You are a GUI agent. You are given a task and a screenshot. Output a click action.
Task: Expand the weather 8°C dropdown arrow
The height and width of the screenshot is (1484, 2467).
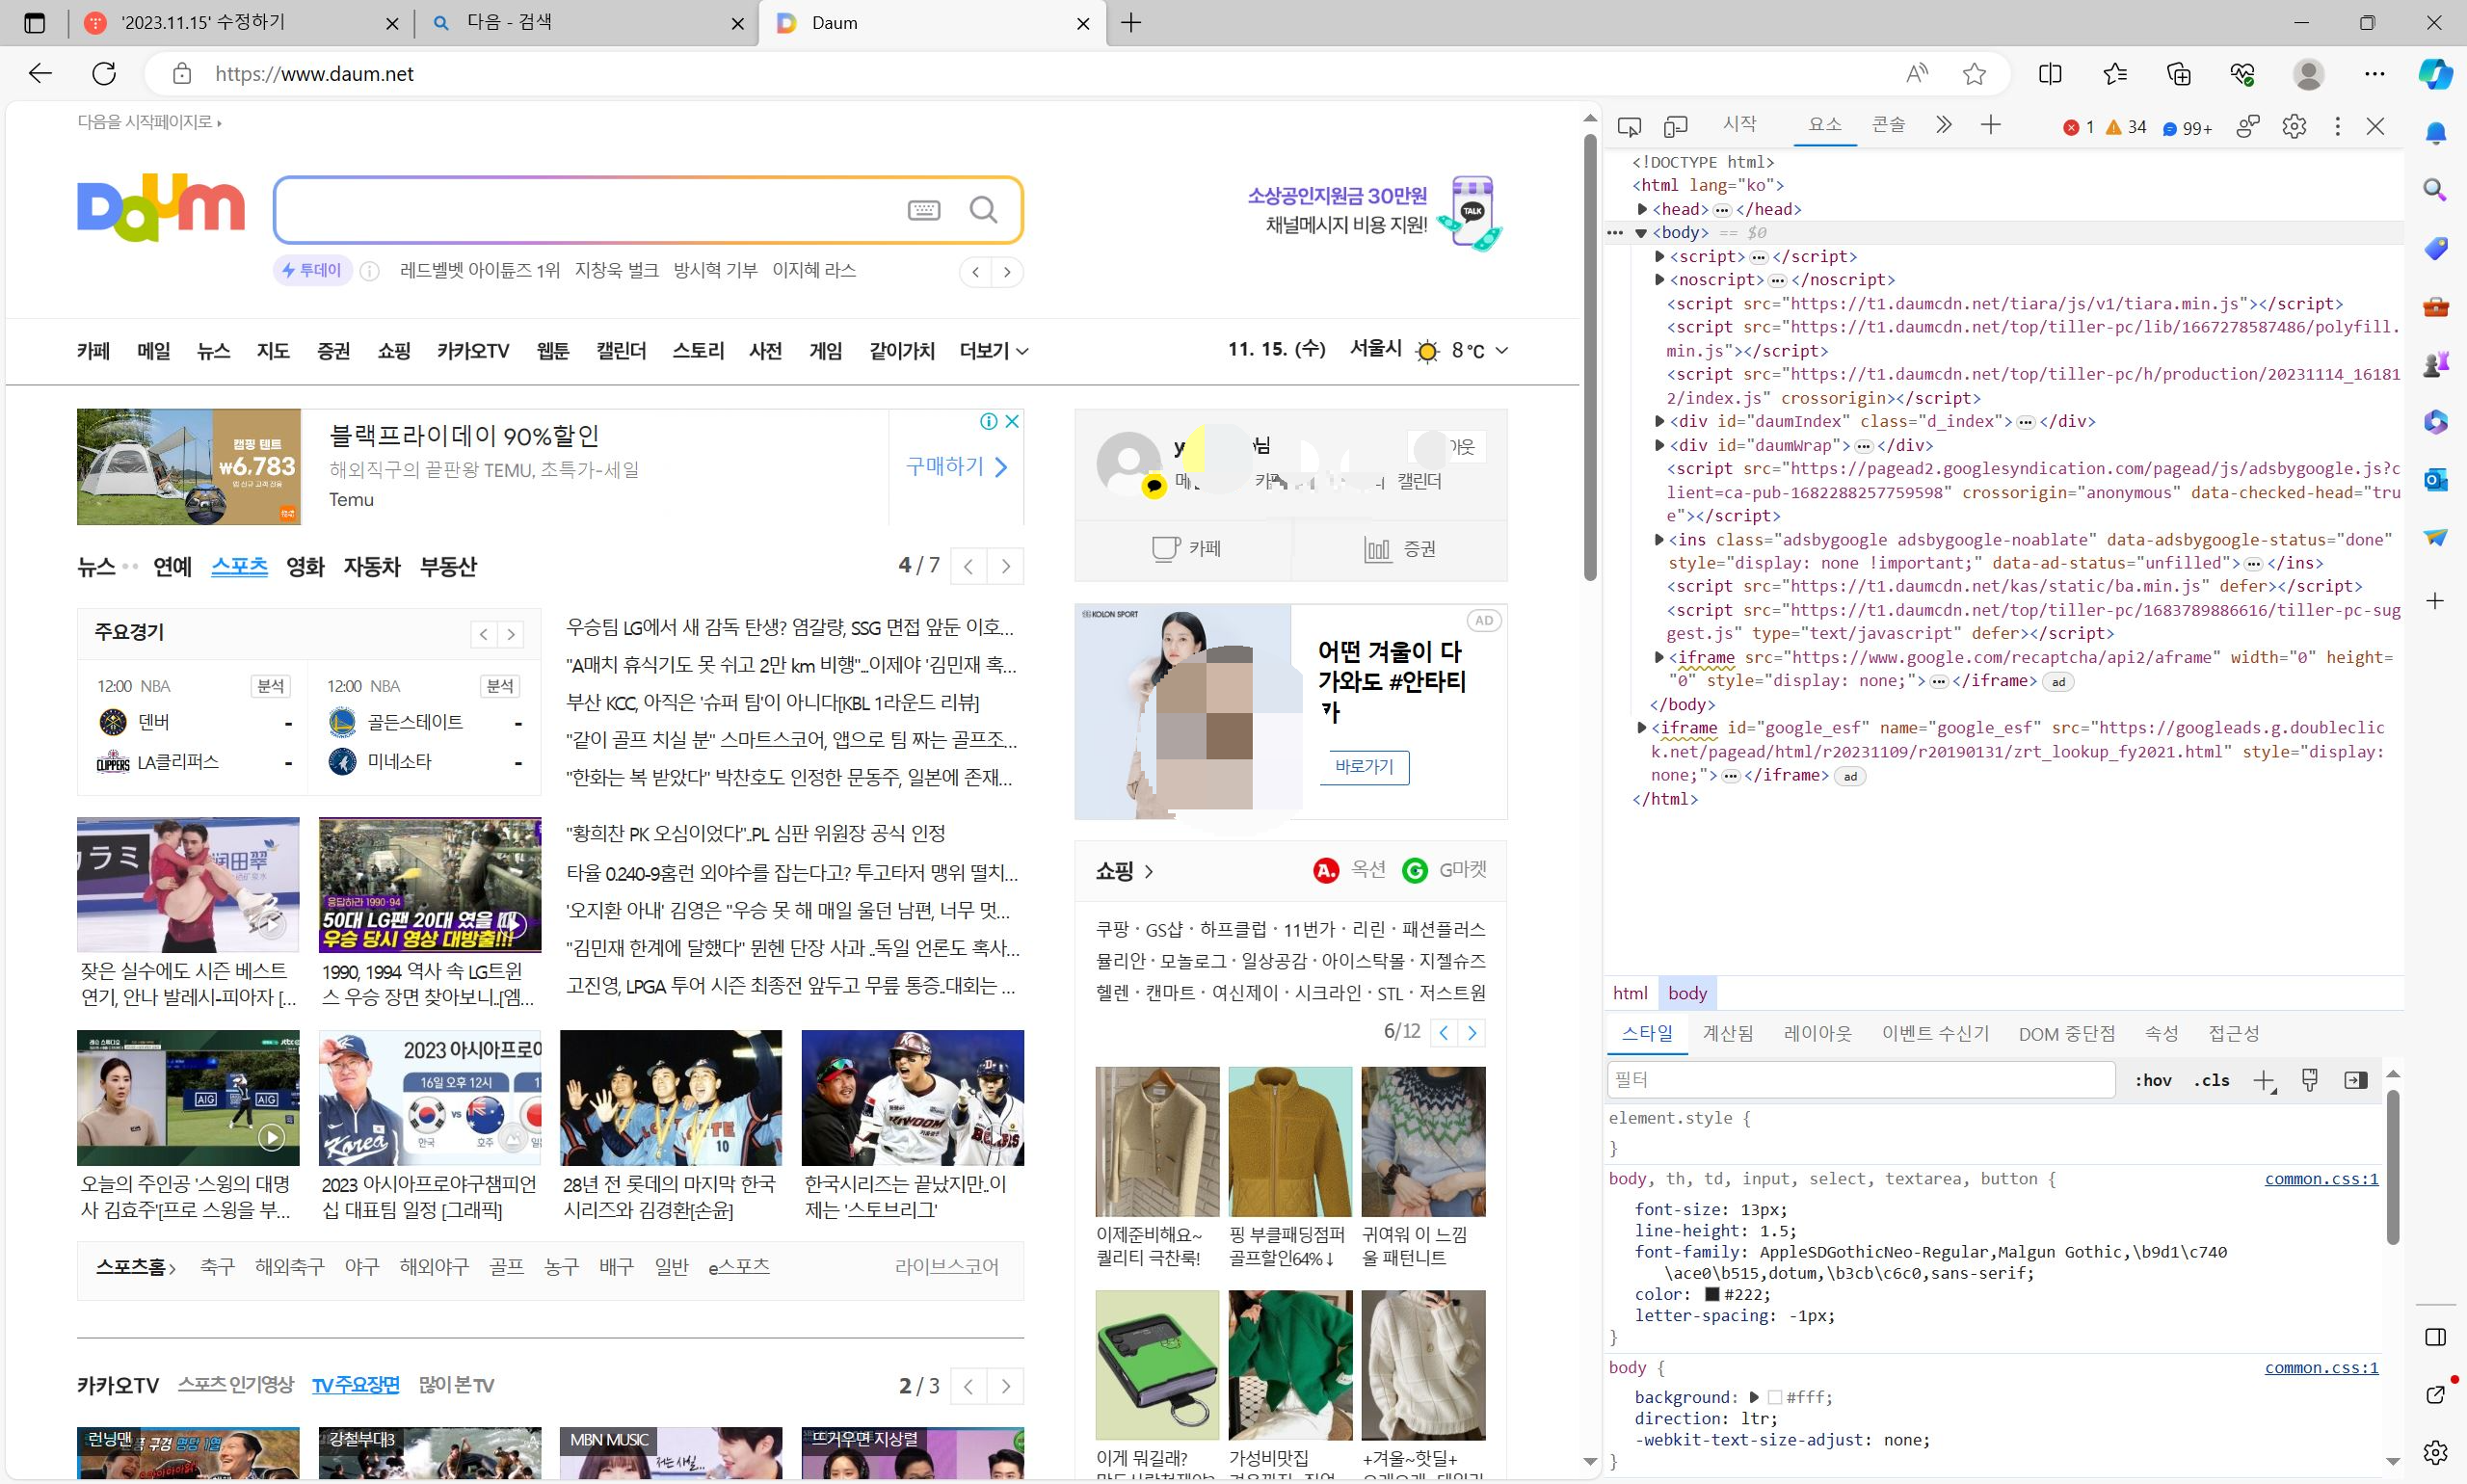1501,350
